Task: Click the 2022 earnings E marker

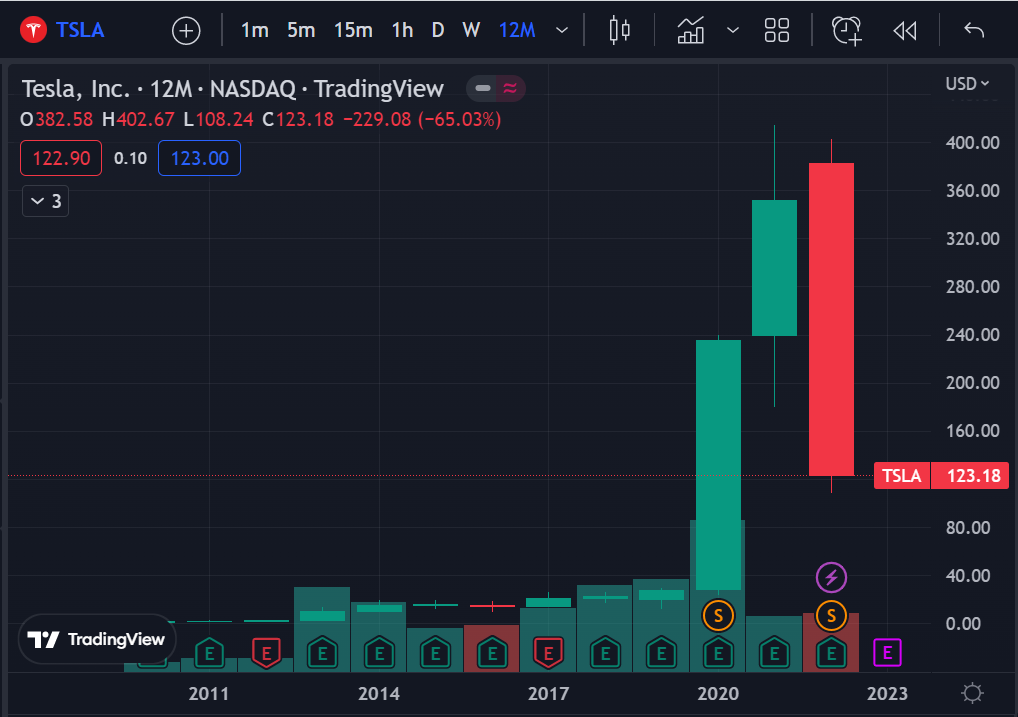Action: tap(831, 653)
